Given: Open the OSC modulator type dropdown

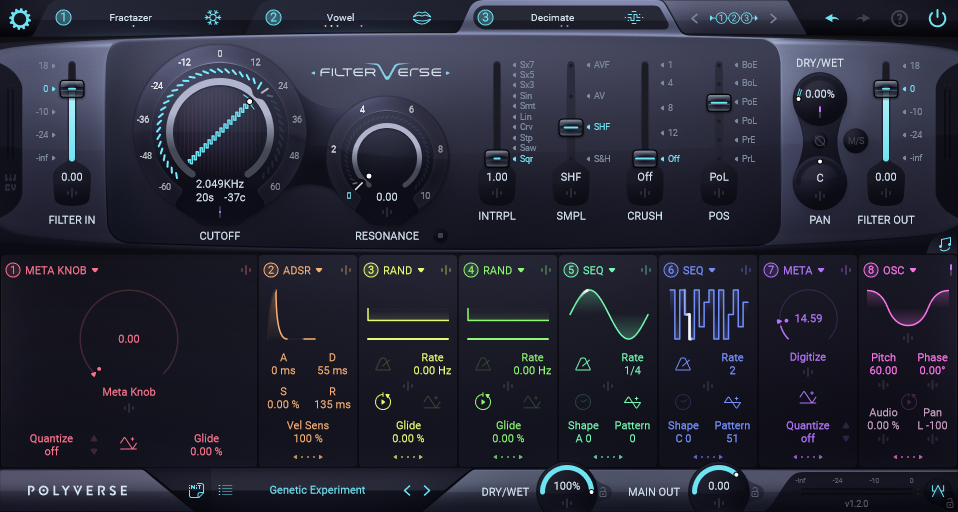Looking at the screenshot, I should tap(910, 270).
